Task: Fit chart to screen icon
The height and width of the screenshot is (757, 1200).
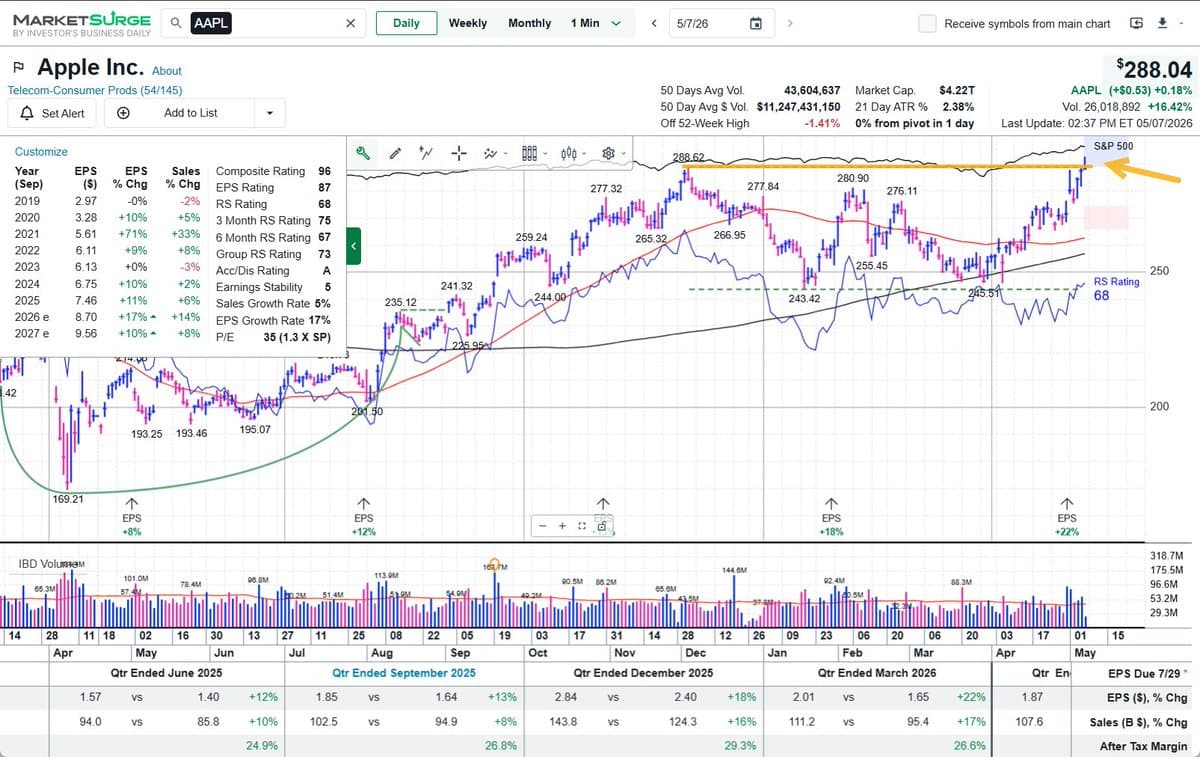Action: [x=581, y=525]
